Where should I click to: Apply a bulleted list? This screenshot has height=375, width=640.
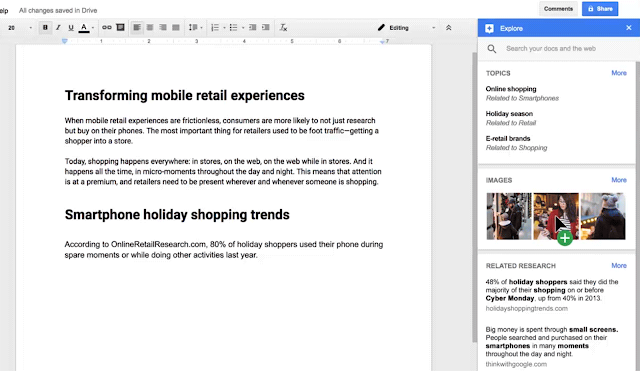pyautogui.click(x=233, y=27)
